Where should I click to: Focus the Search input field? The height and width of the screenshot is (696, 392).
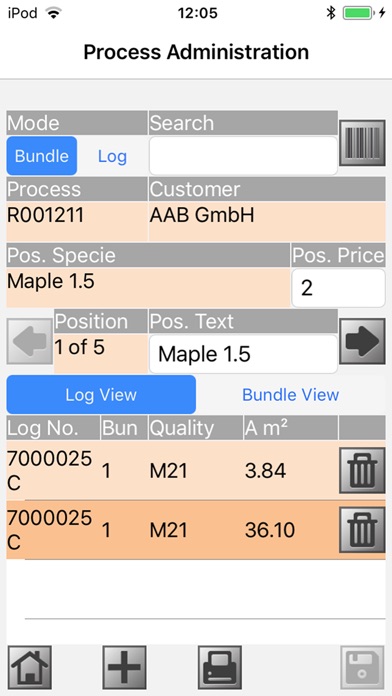(243, 156)
